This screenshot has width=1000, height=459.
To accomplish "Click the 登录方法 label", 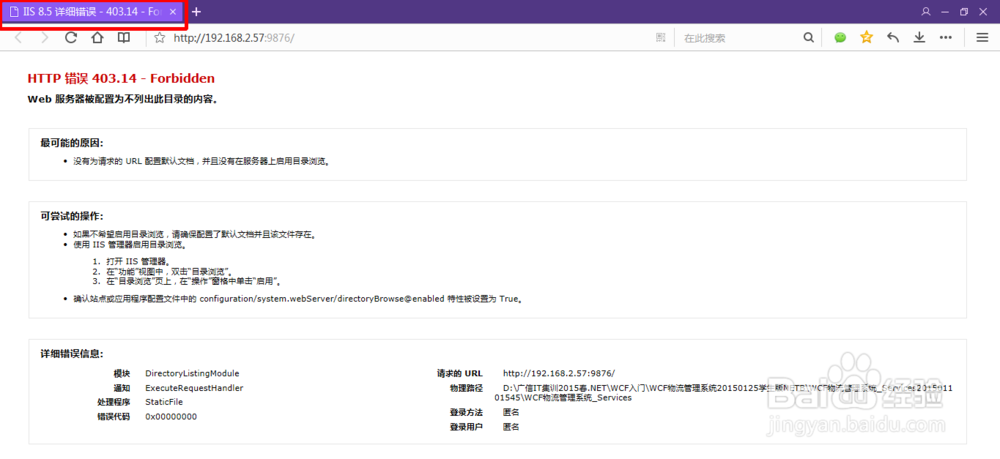I will [x=466, y=412].
